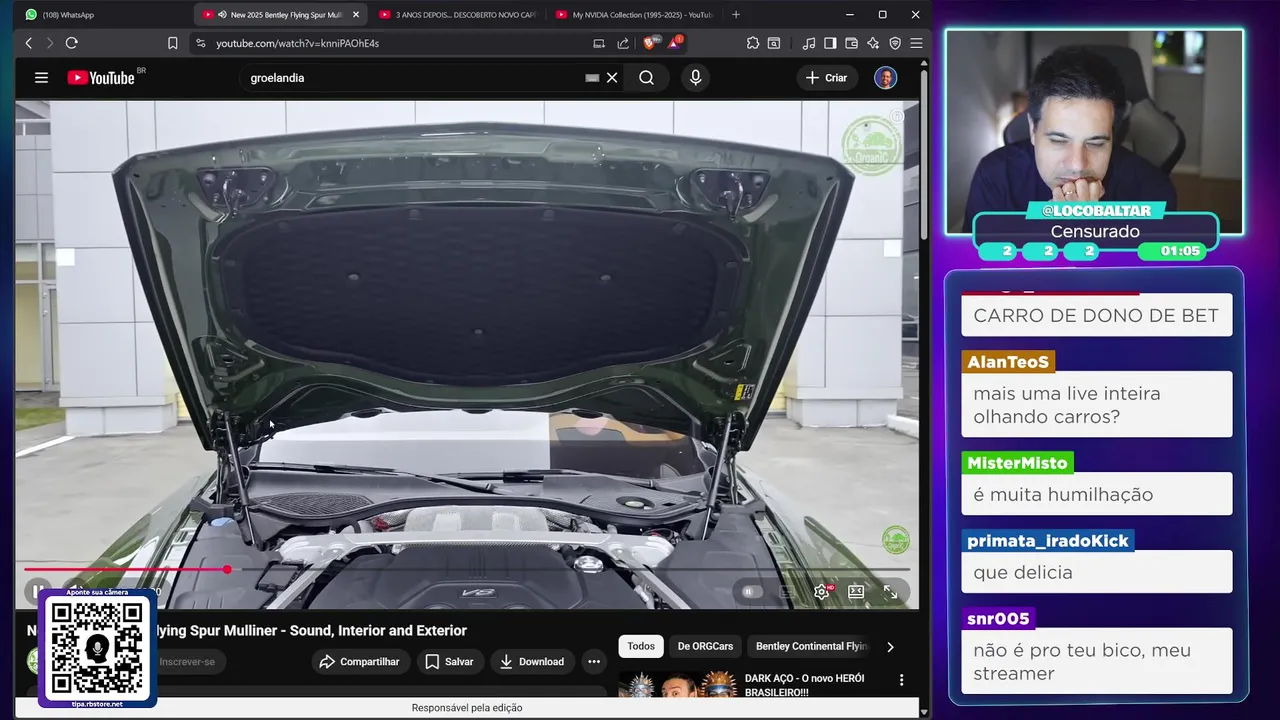This screenshot has height=720, width=1280.
Task: Share this page from the address bar
Action: click(623, 43)
